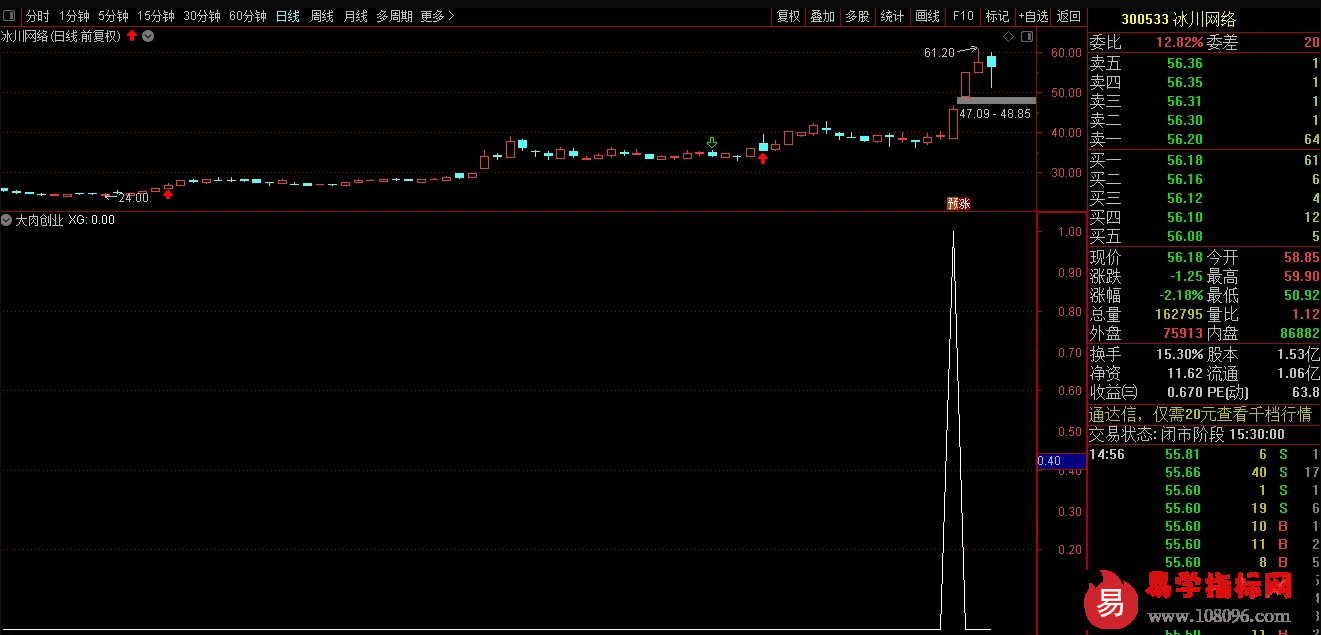Image resolution: width=1321 pixels, height=635 pixels.
Task: Add stock with +自选 button
Action: 1033,16
